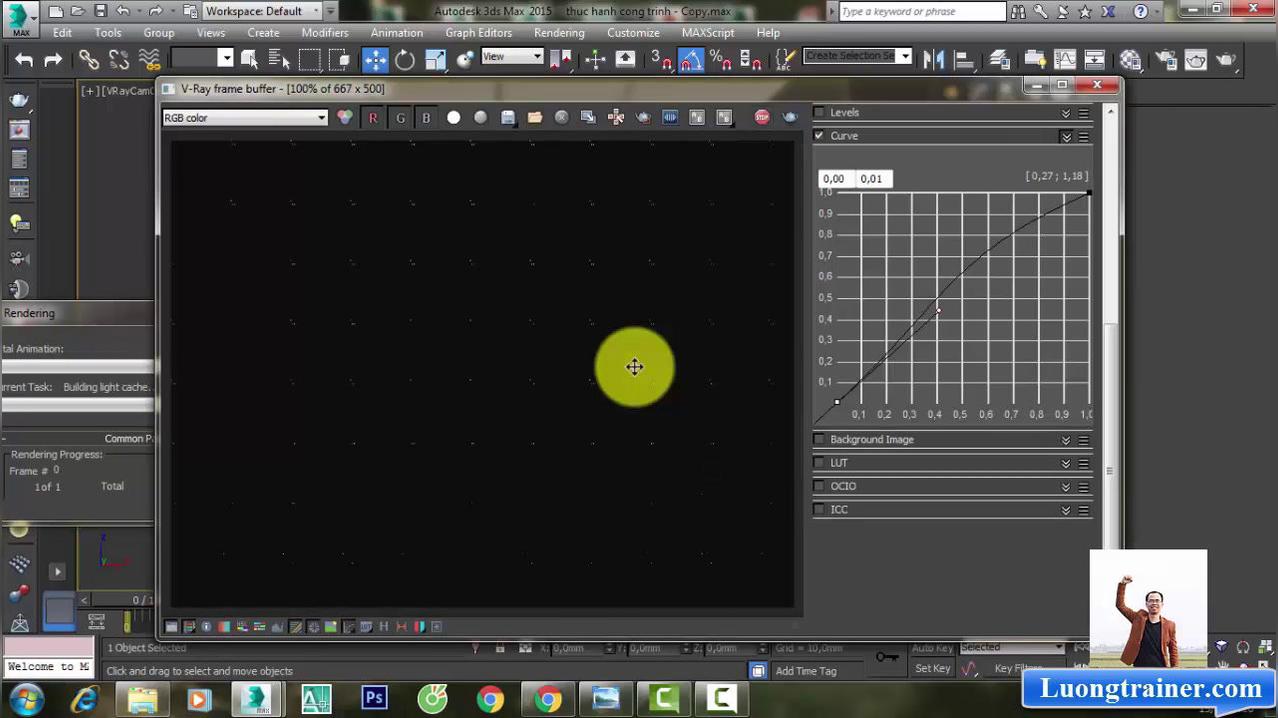Click the track mouse while rendering icon
The width and height of the screenshot is (1278, 718).
(616, 118)
